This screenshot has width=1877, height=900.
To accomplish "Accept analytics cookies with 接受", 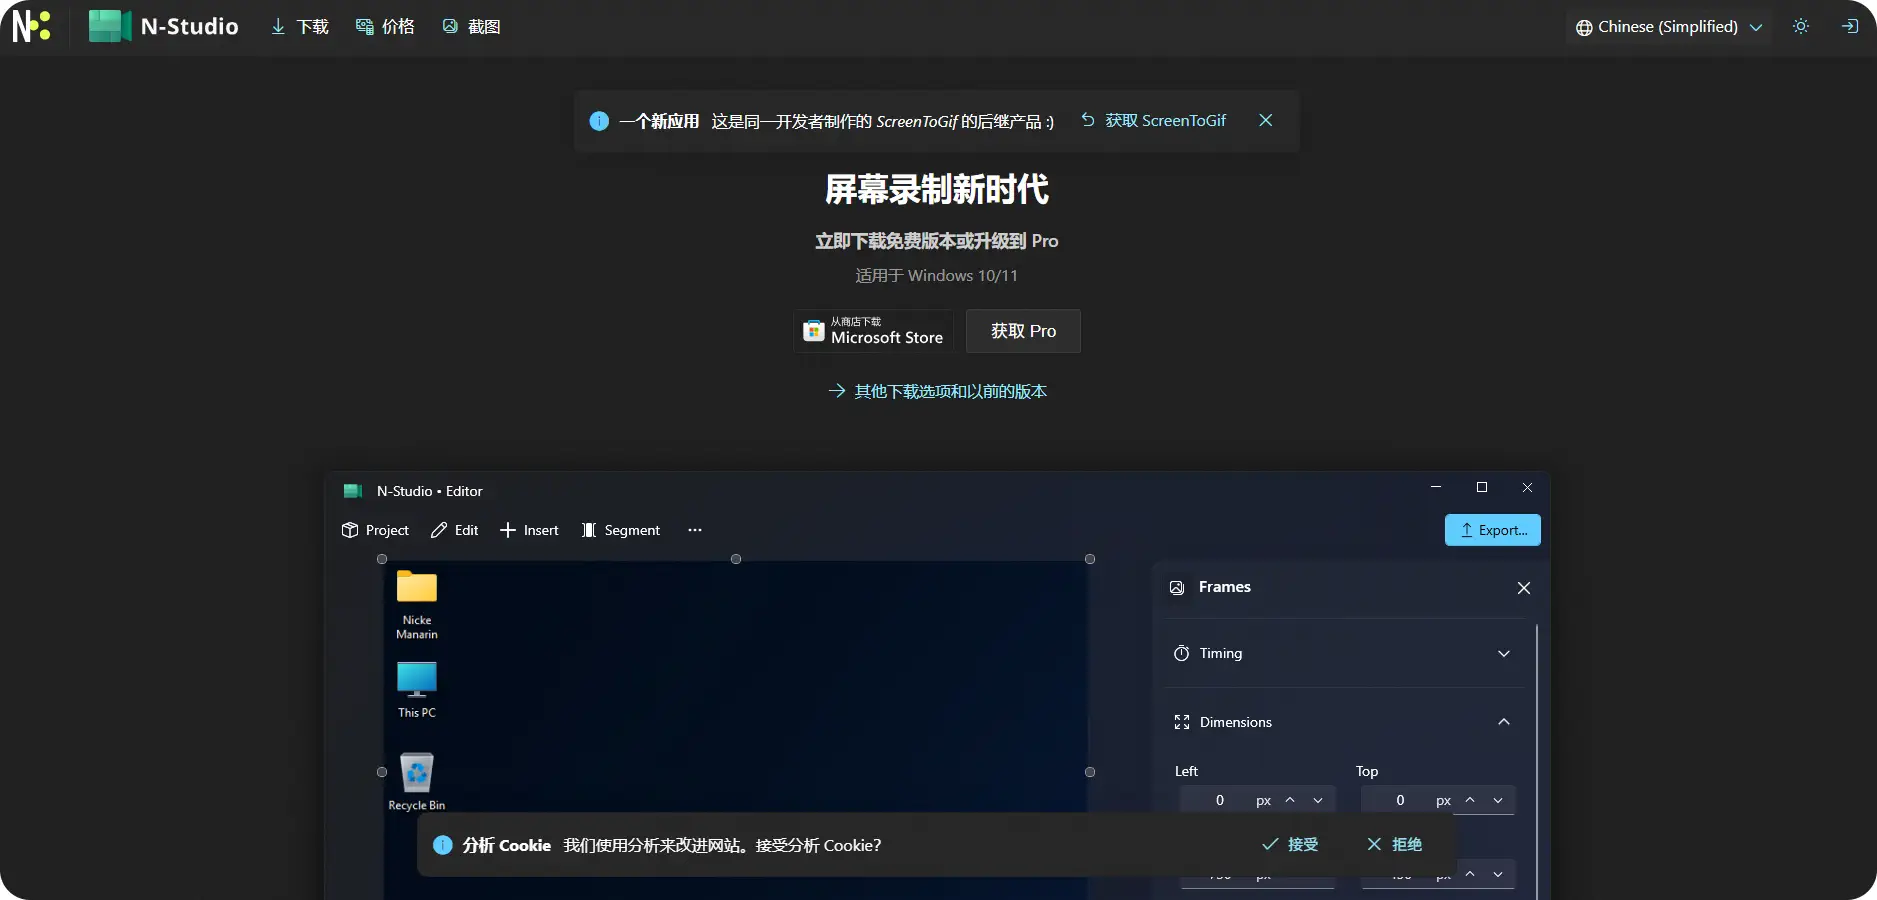I will (x=1290, y=845).
